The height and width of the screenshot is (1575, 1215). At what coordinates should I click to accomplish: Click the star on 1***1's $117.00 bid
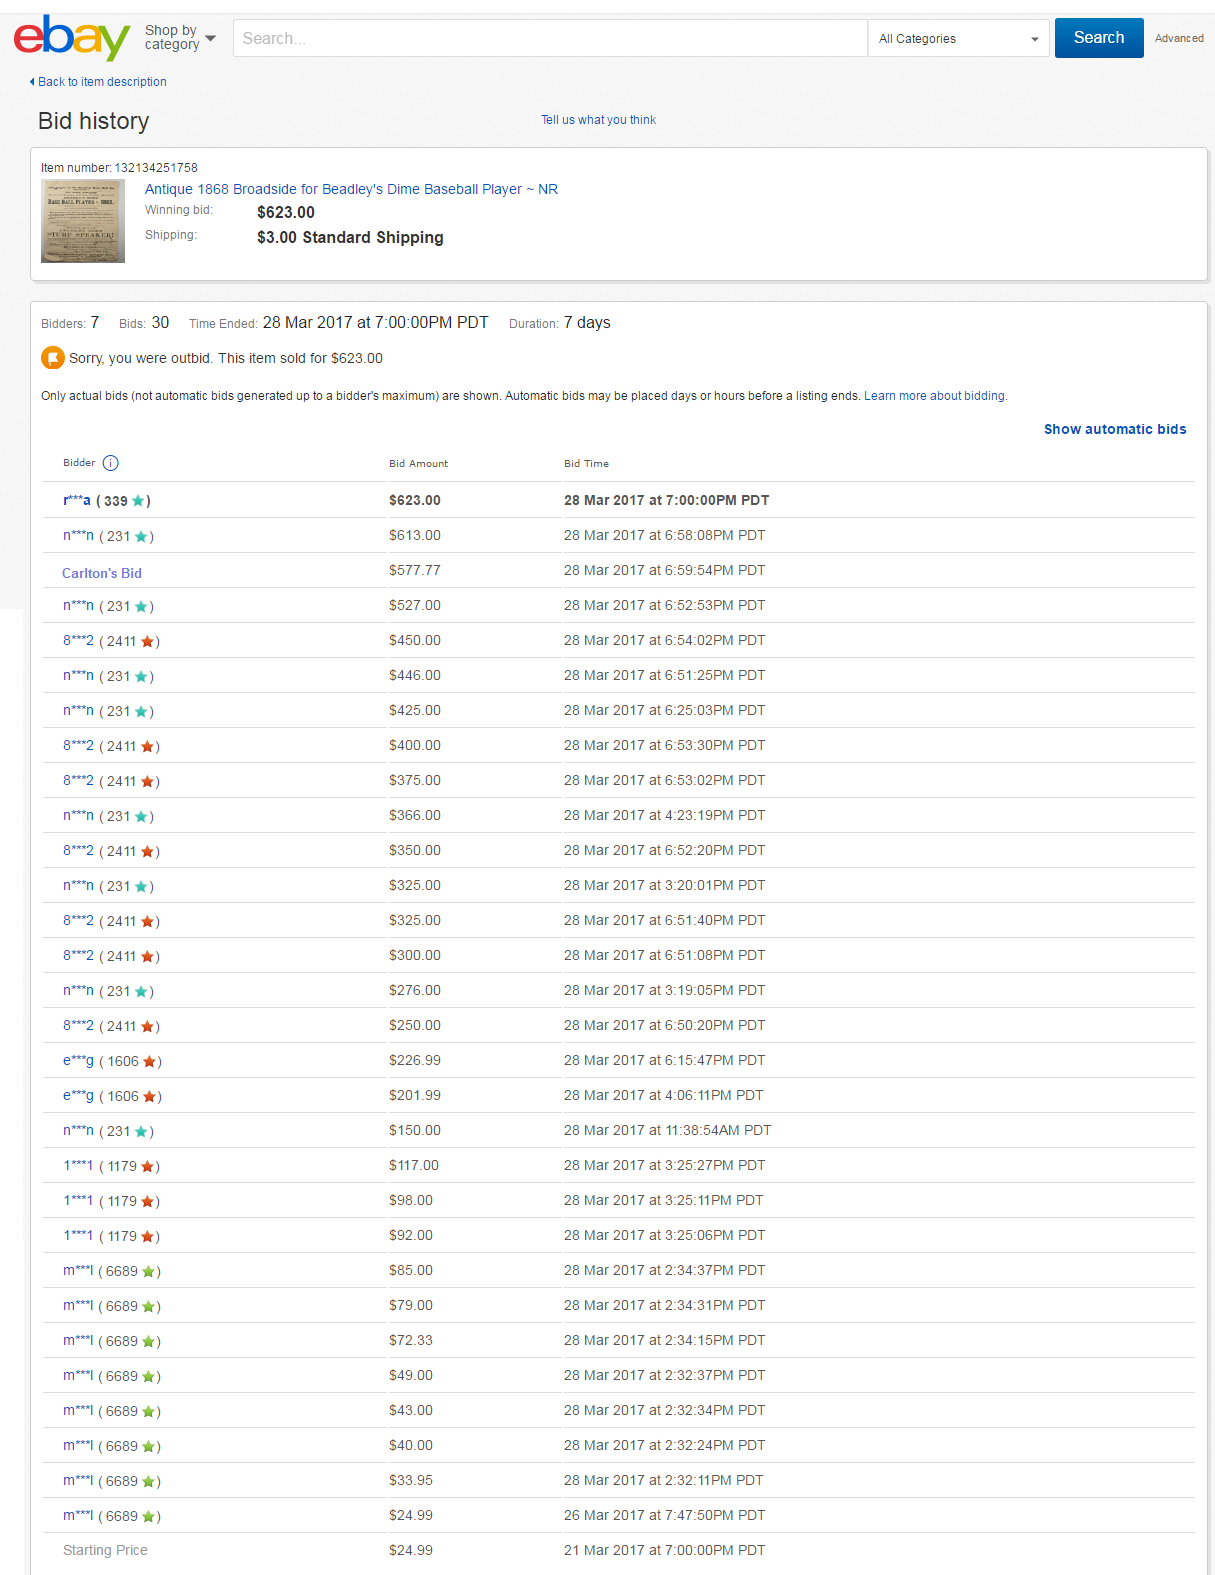147,1166
